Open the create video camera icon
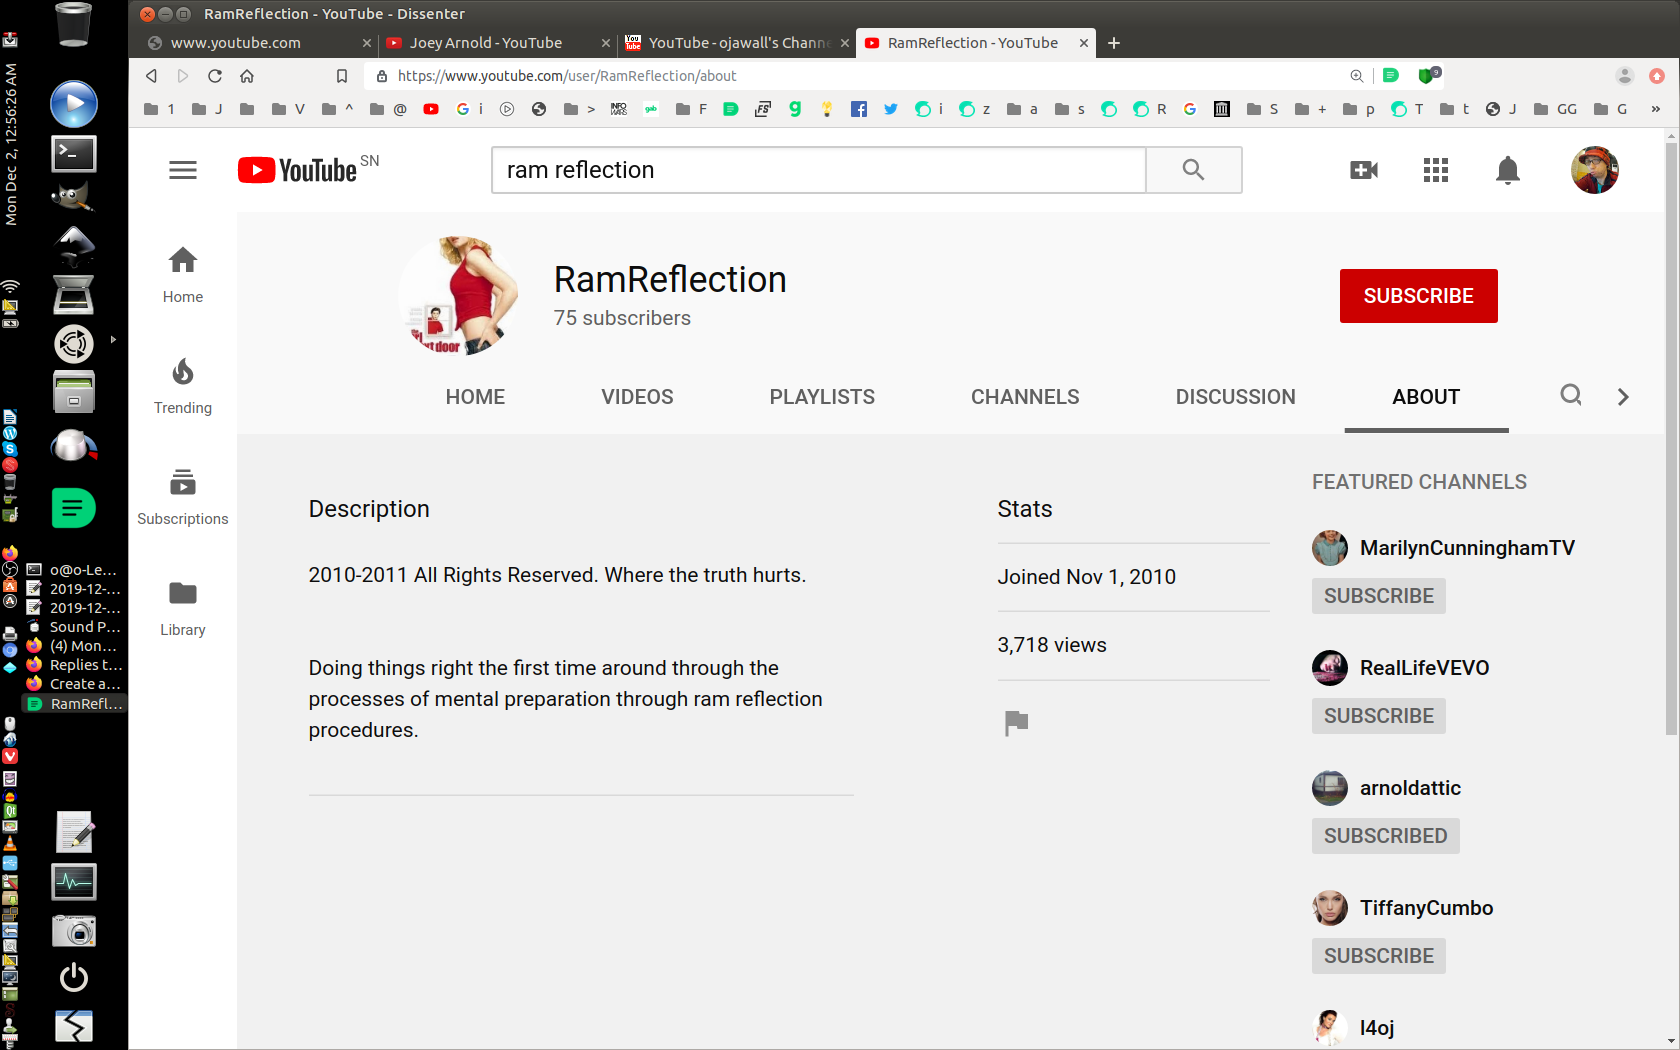1680x1050 pixels. click(1364, 170)
